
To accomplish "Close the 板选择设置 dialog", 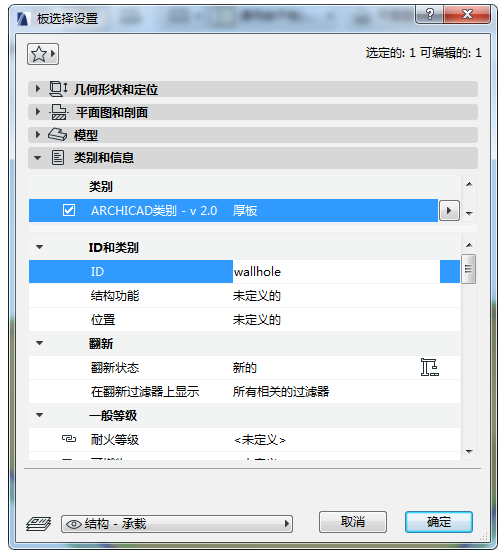I will coord(467,14).
